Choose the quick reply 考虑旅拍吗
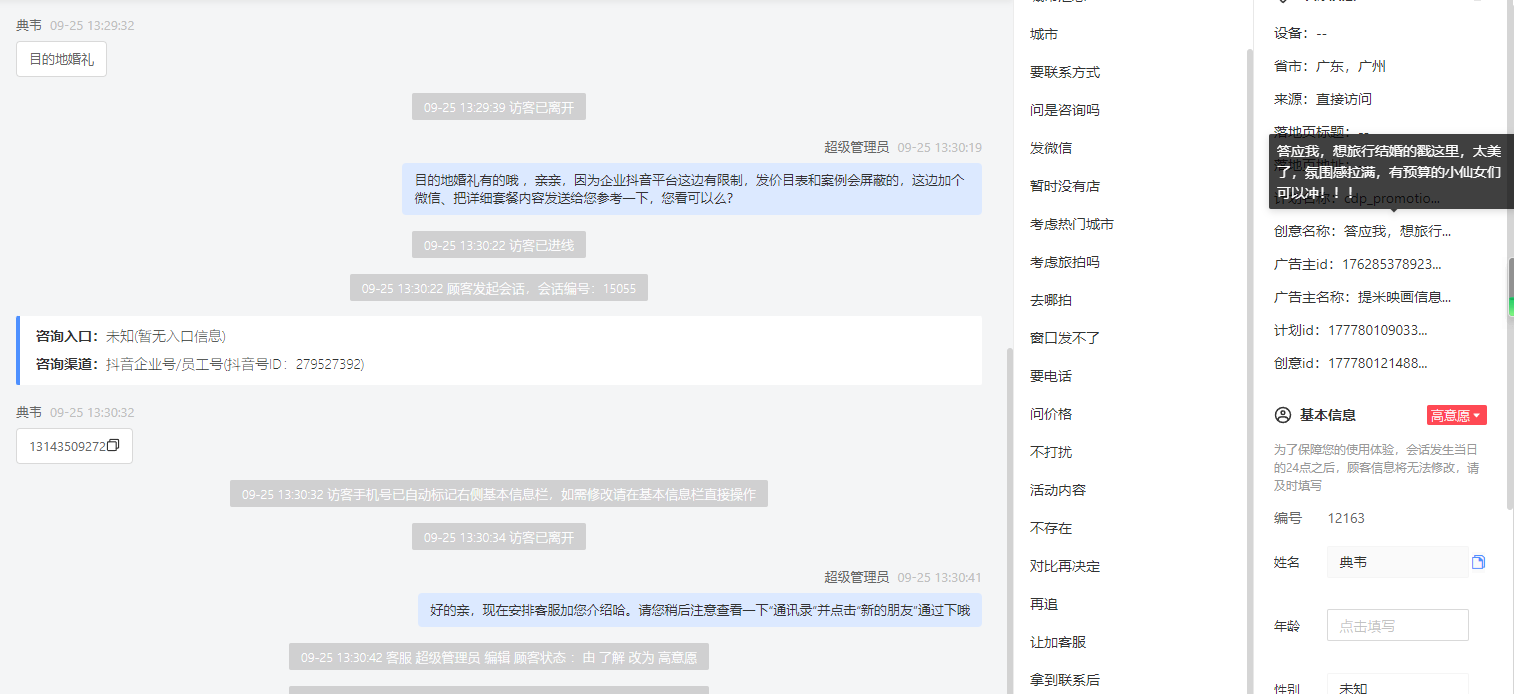Screen dimensions: 1514x694 coord(1065,262)
